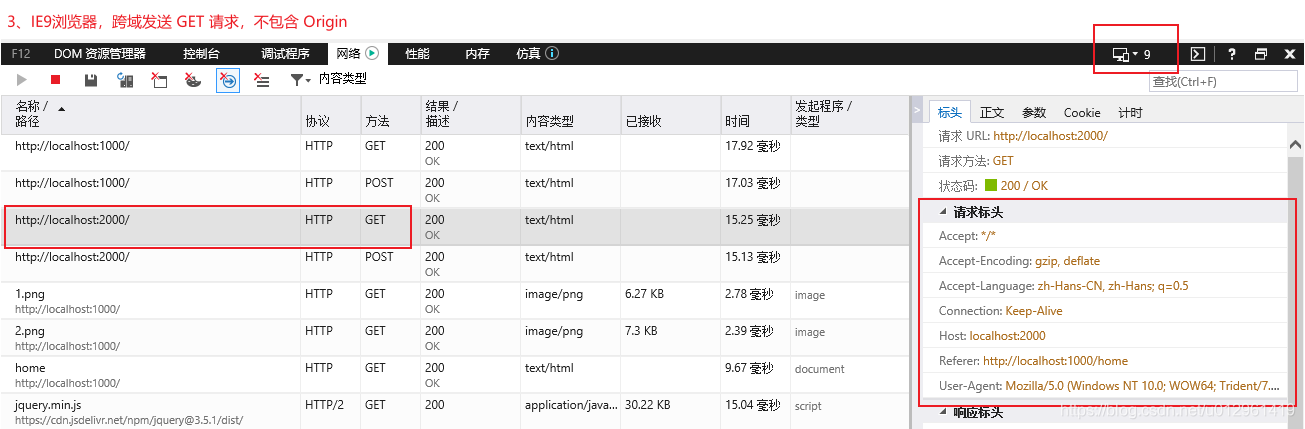This screenshot has height=429, width=1305.
Task: Select the 2.png request row
Action: tap(455, 337)
